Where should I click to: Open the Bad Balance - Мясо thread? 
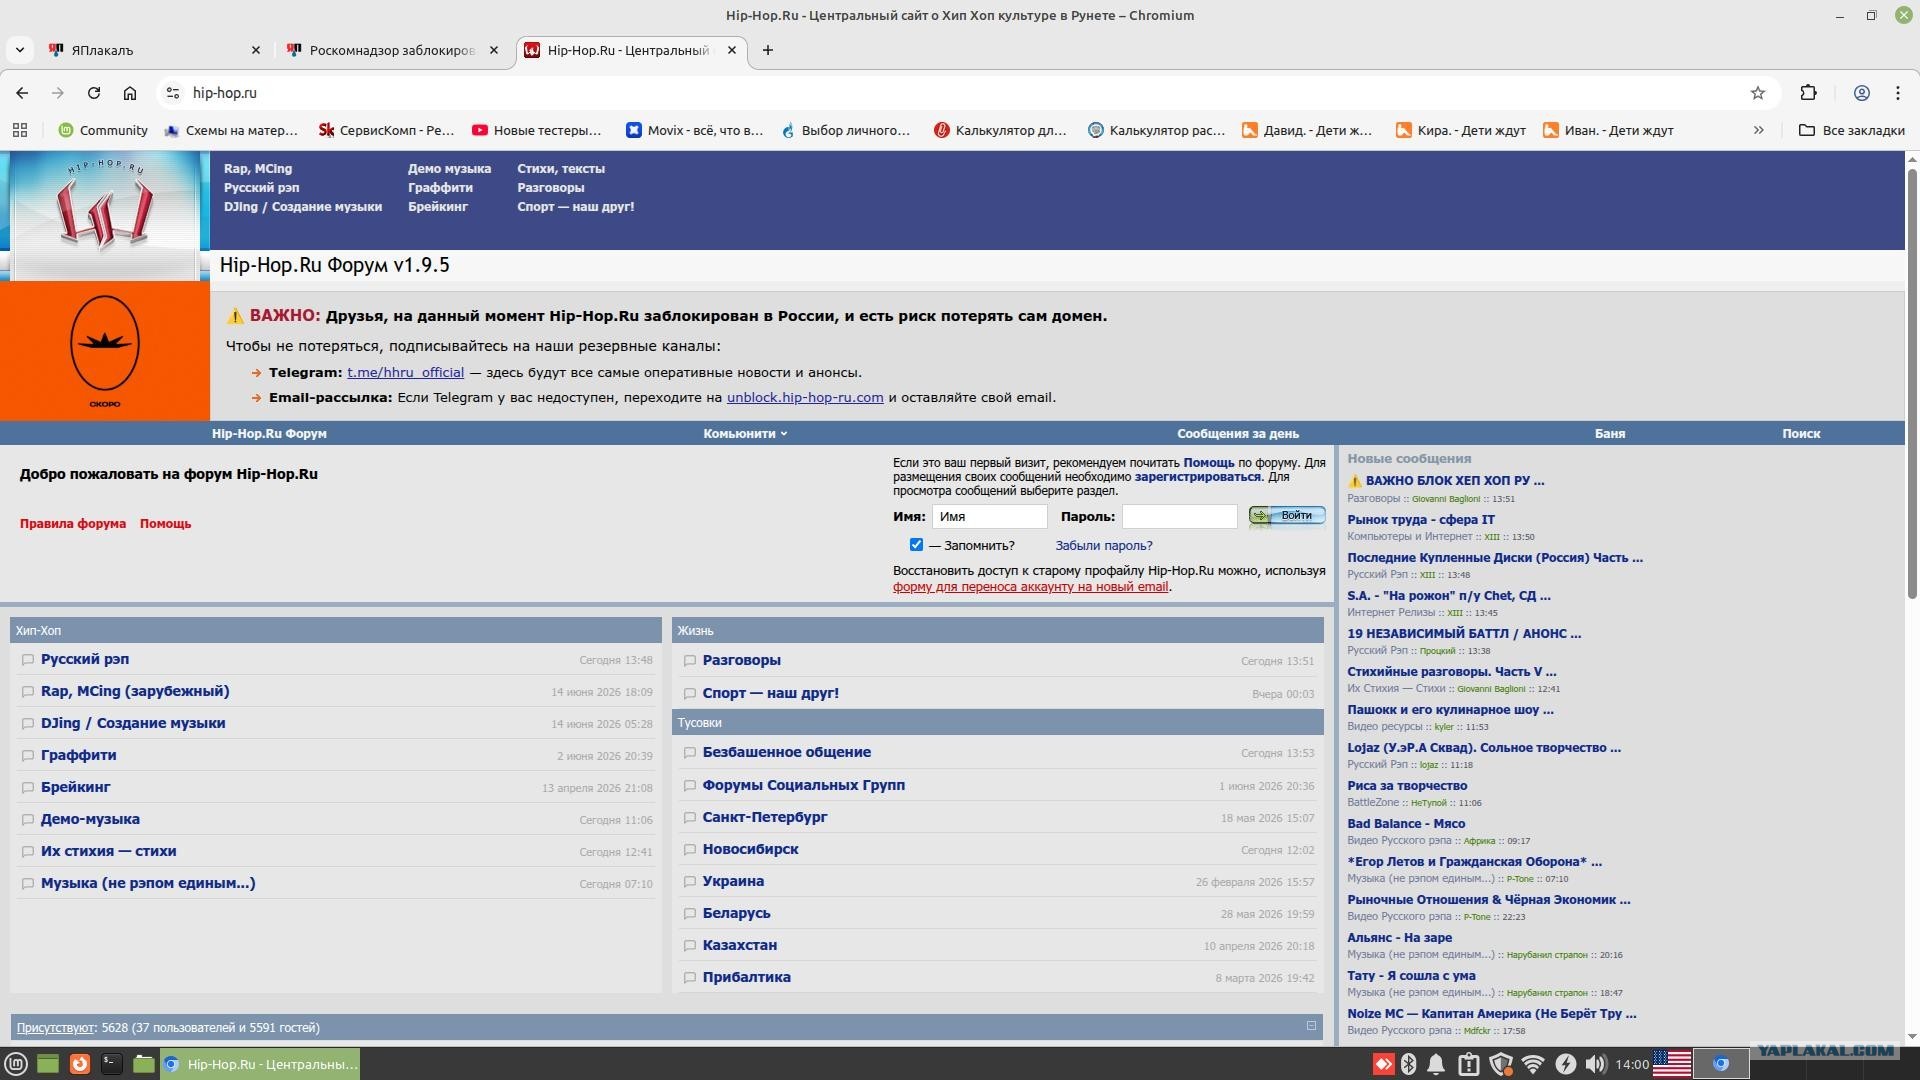pyautogui.click(x=1406, y=823)
